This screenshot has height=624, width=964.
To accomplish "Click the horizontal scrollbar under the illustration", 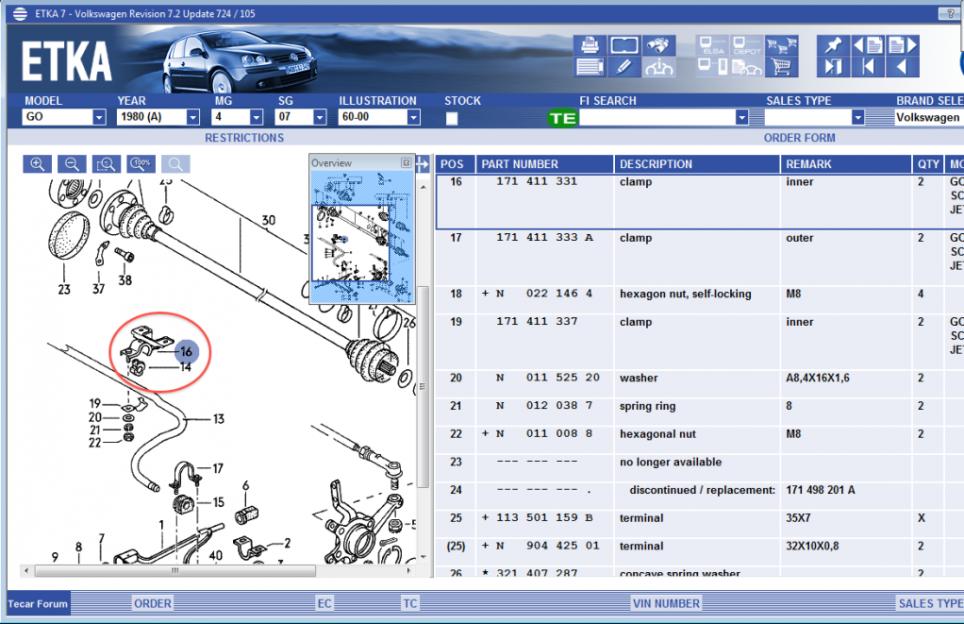I will pos(175,571).
